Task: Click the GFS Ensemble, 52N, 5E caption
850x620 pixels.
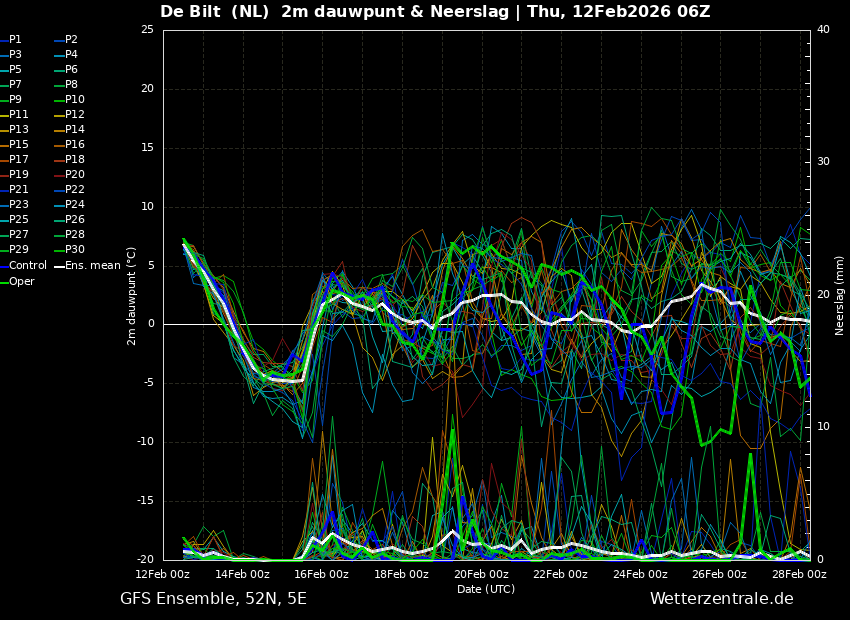Action: (x=213, y=599)
